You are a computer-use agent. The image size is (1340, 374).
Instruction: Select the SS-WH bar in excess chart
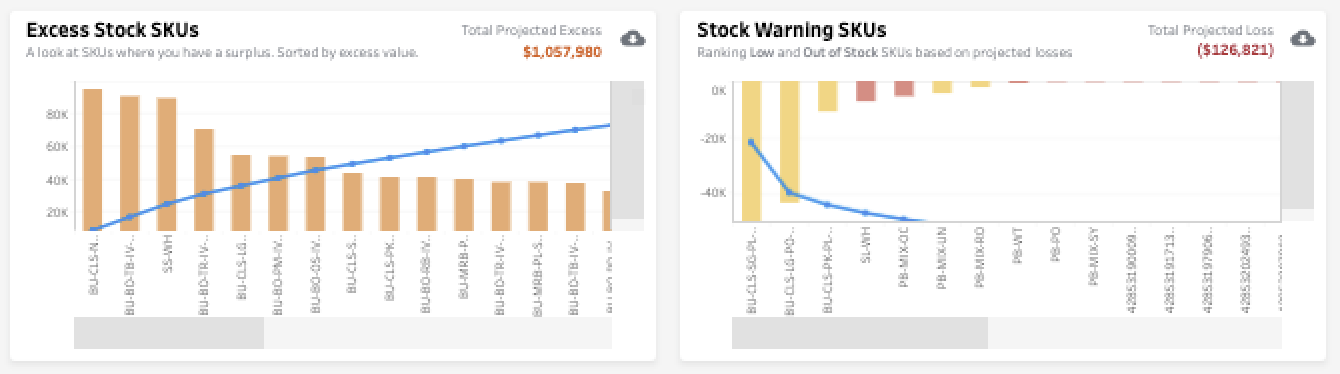click(x=167, y=164)
